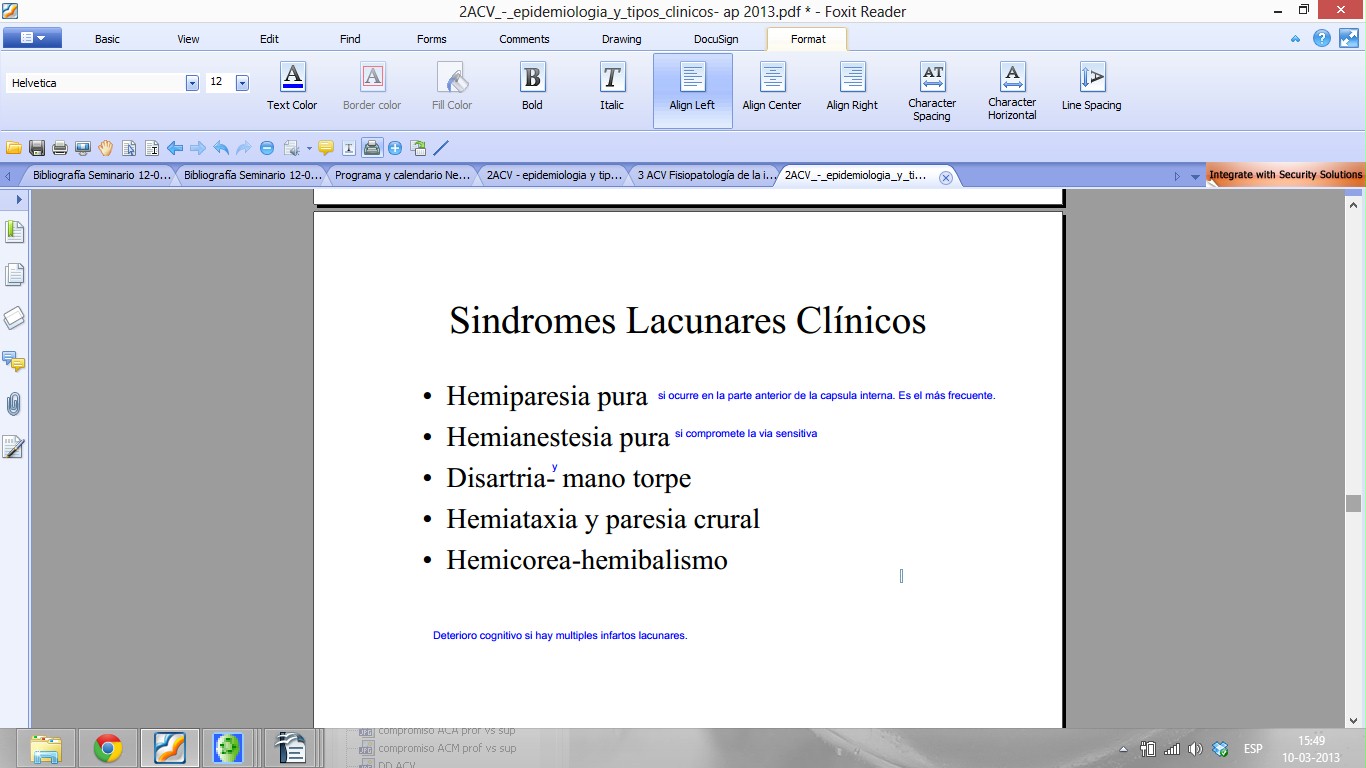Open the font size dropdown

click(x=242, y=83)
